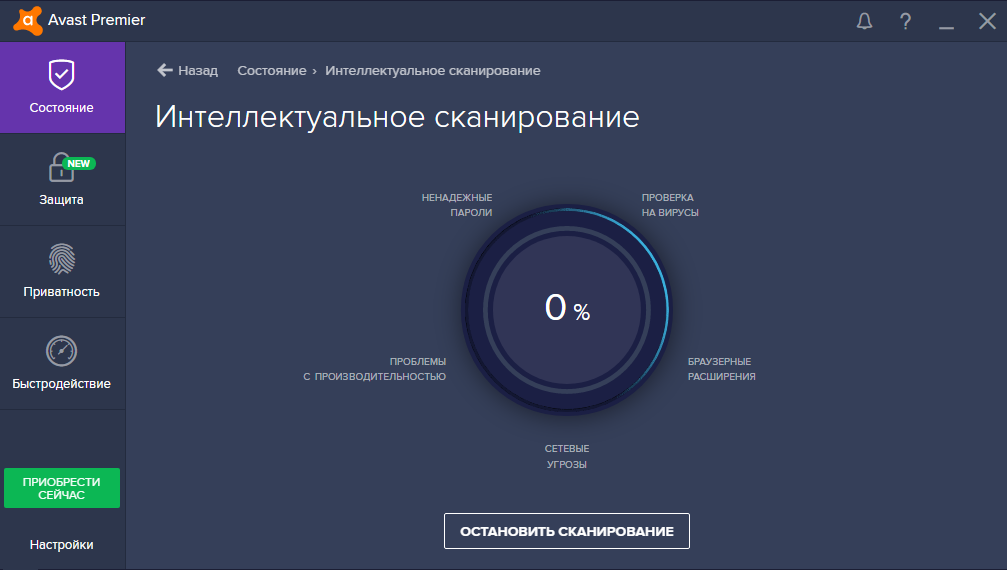Go back with the Назад link
The width and height of the screenshot is (1007, 570).
click(x=198, y=71)
